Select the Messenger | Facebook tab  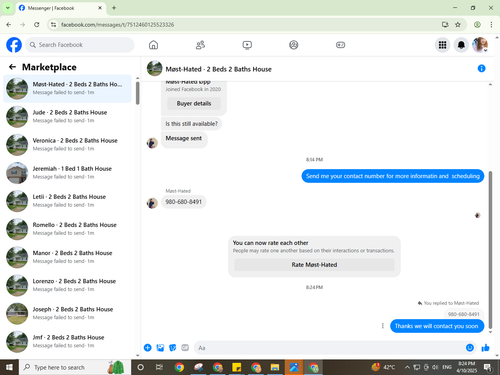[x=60, y=8]
